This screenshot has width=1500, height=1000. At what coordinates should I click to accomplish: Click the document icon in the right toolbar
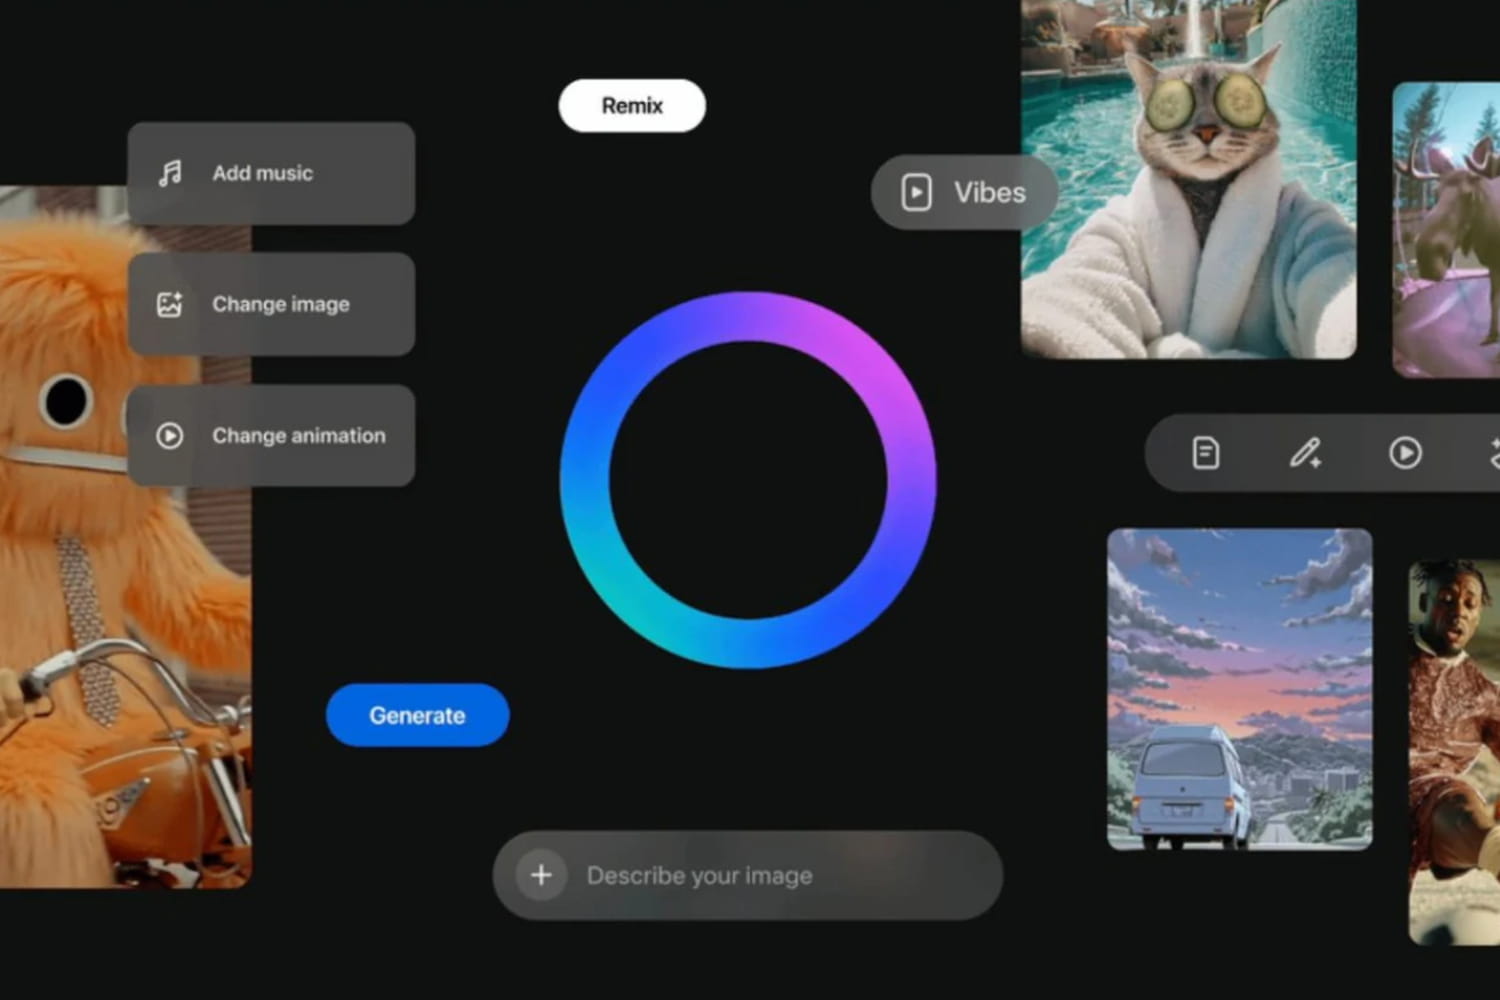point(1206,453)
